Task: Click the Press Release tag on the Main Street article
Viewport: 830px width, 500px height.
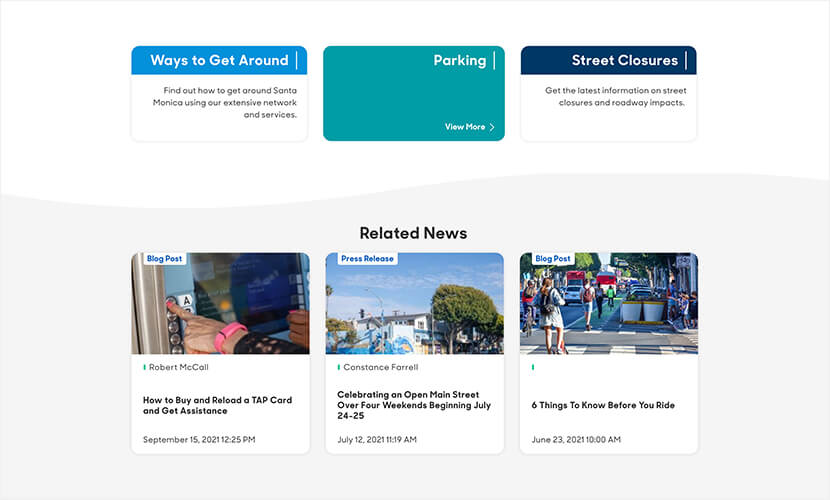Action: click(x=367, y=259)
